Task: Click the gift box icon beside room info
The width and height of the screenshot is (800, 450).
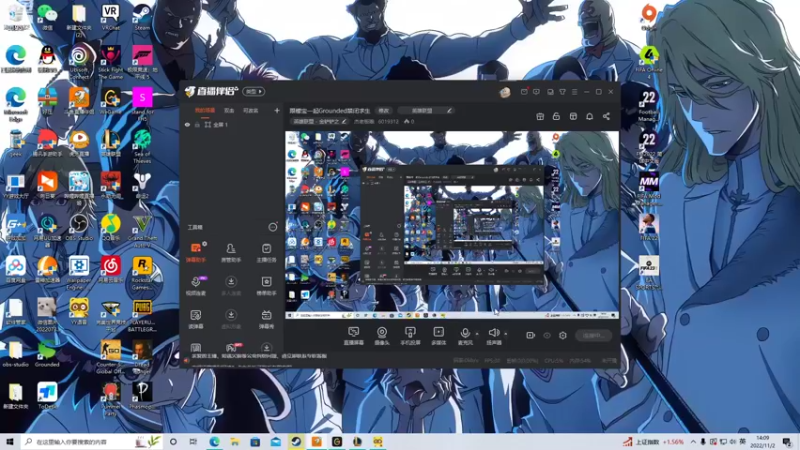Action: pyautogui.click(x=540, y=116)
